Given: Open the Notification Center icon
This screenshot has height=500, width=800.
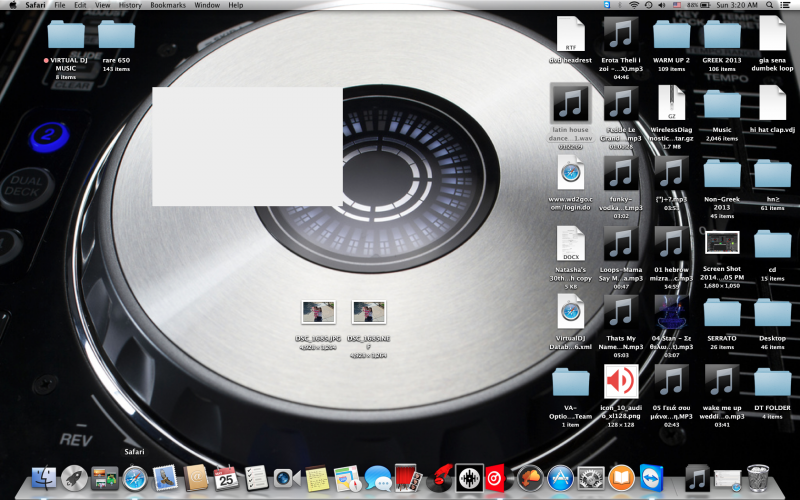Looking at the screenshot, I should pos(787,5).
